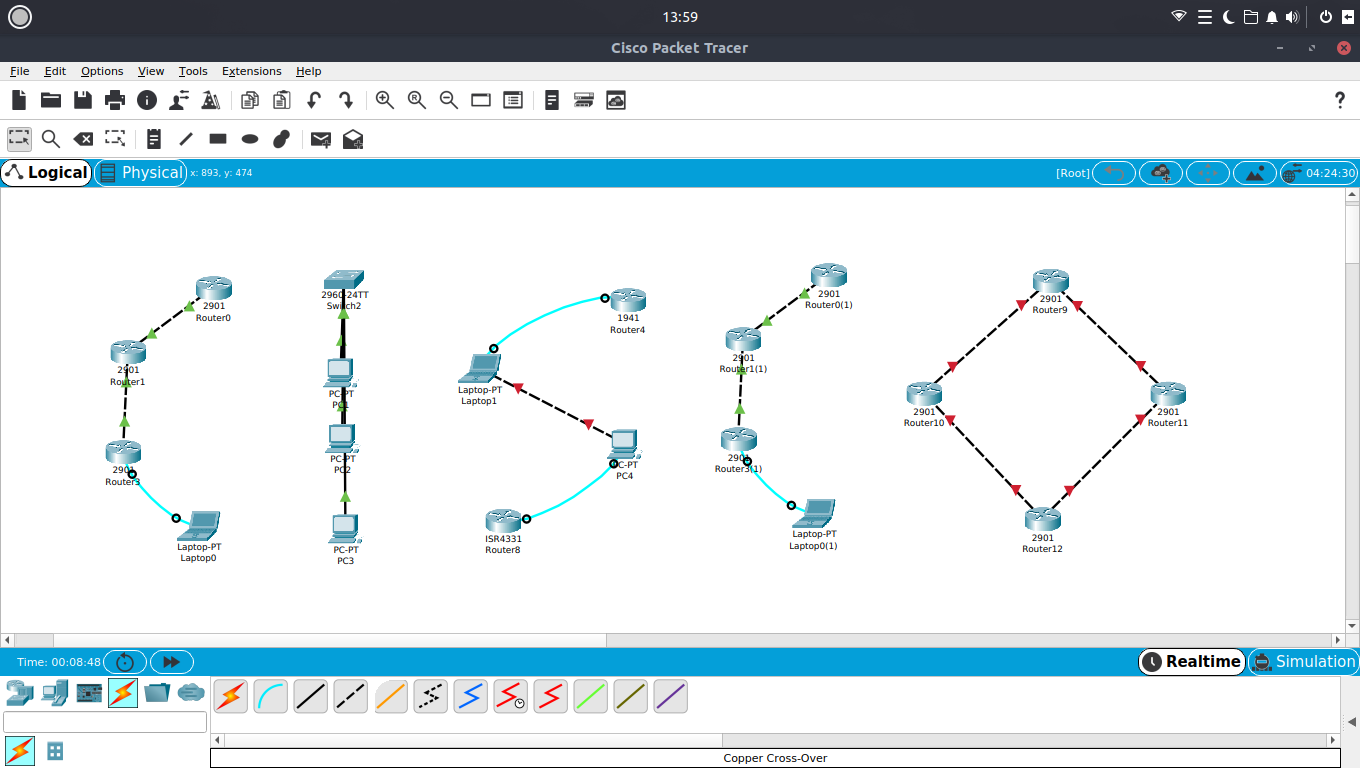Choose the Copper Cross-Over cable type
Image resolution: width=1360 pixels, height=768 pixels.
(350, 696)
